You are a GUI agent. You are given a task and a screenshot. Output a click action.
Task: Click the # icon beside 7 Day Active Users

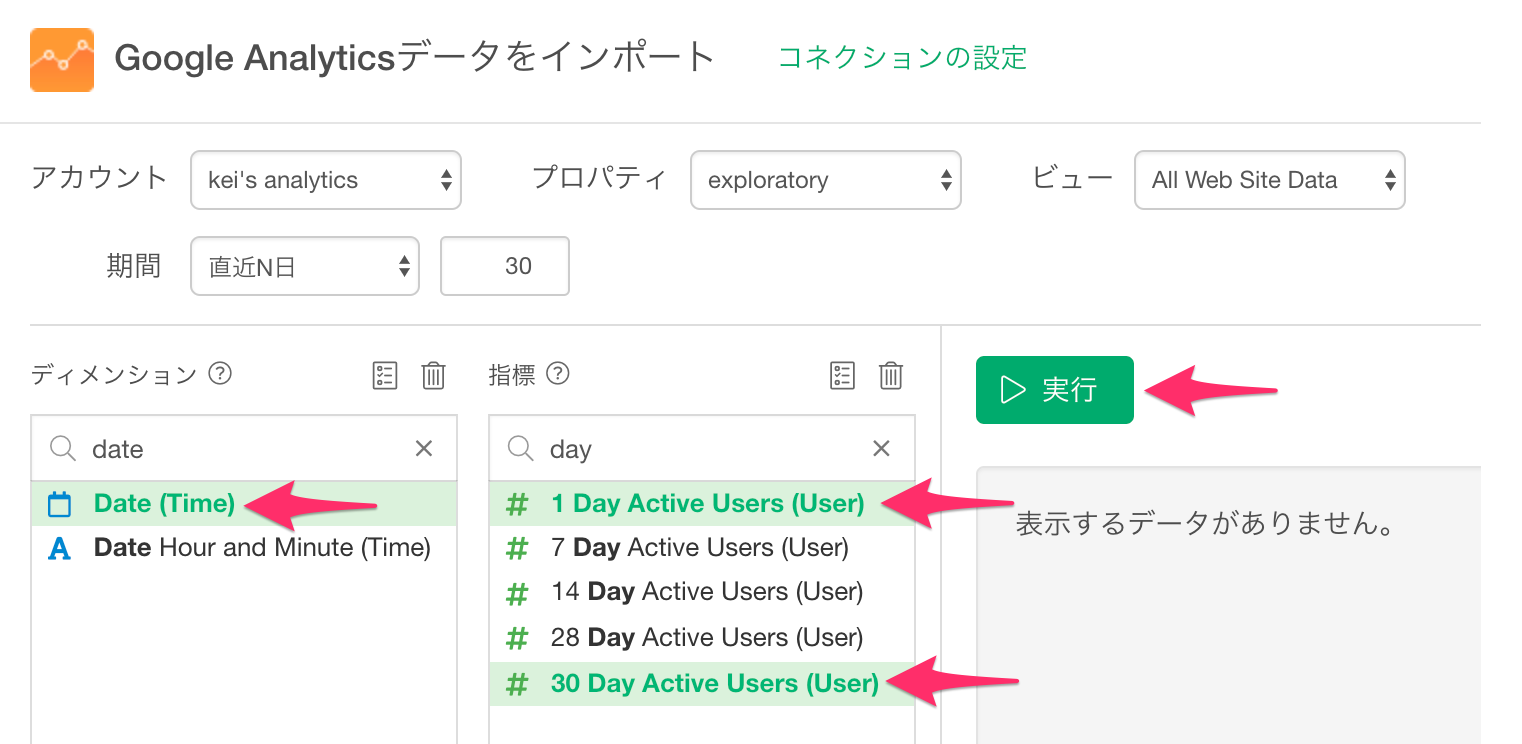pos(517,549)
